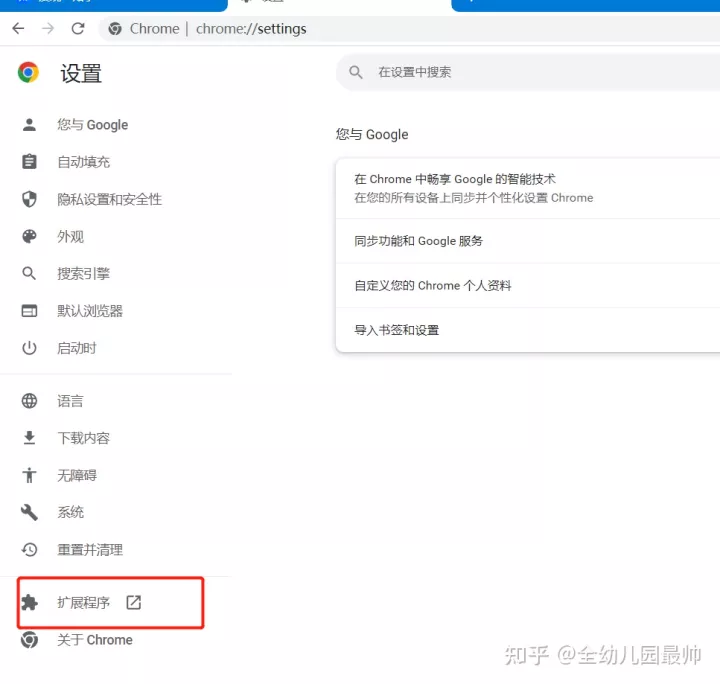The image size is (720, 684).
Task: Click the address bar showing chrome://settings
Action: pos(410,29)
